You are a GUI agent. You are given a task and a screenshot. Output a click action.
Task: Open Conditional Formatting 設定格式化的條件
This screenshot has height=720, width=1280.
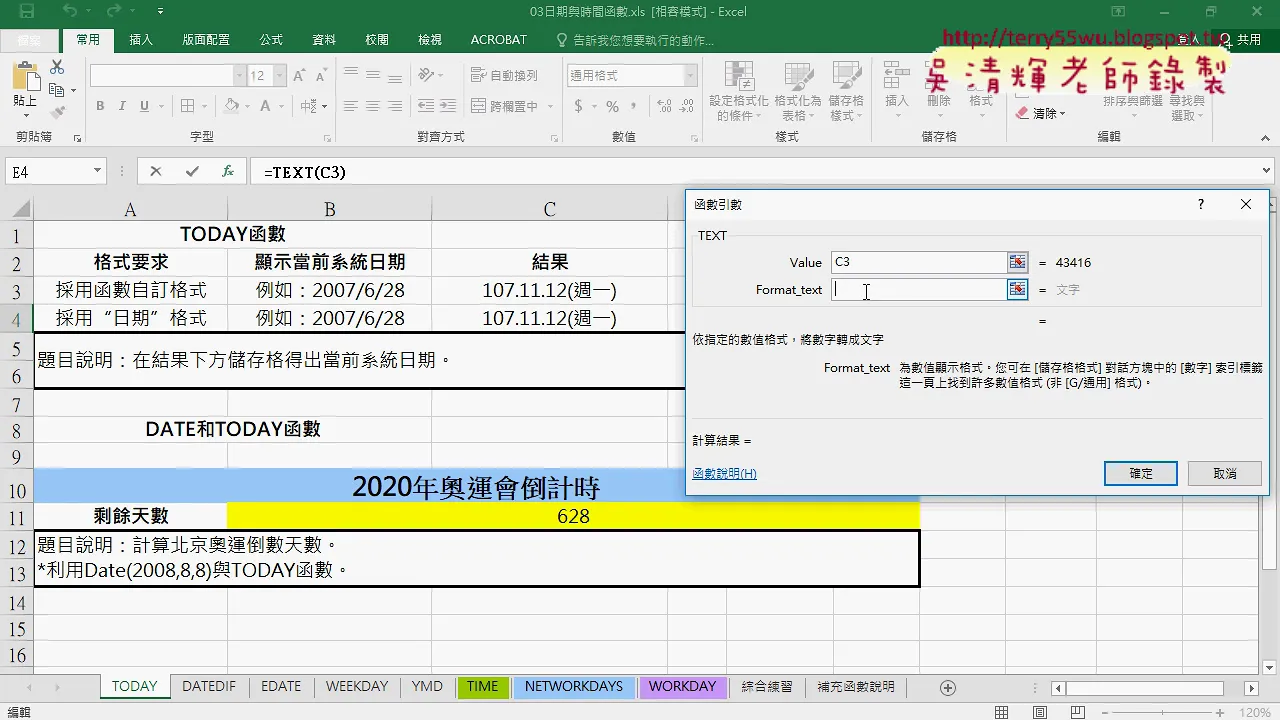pos(739,91)
